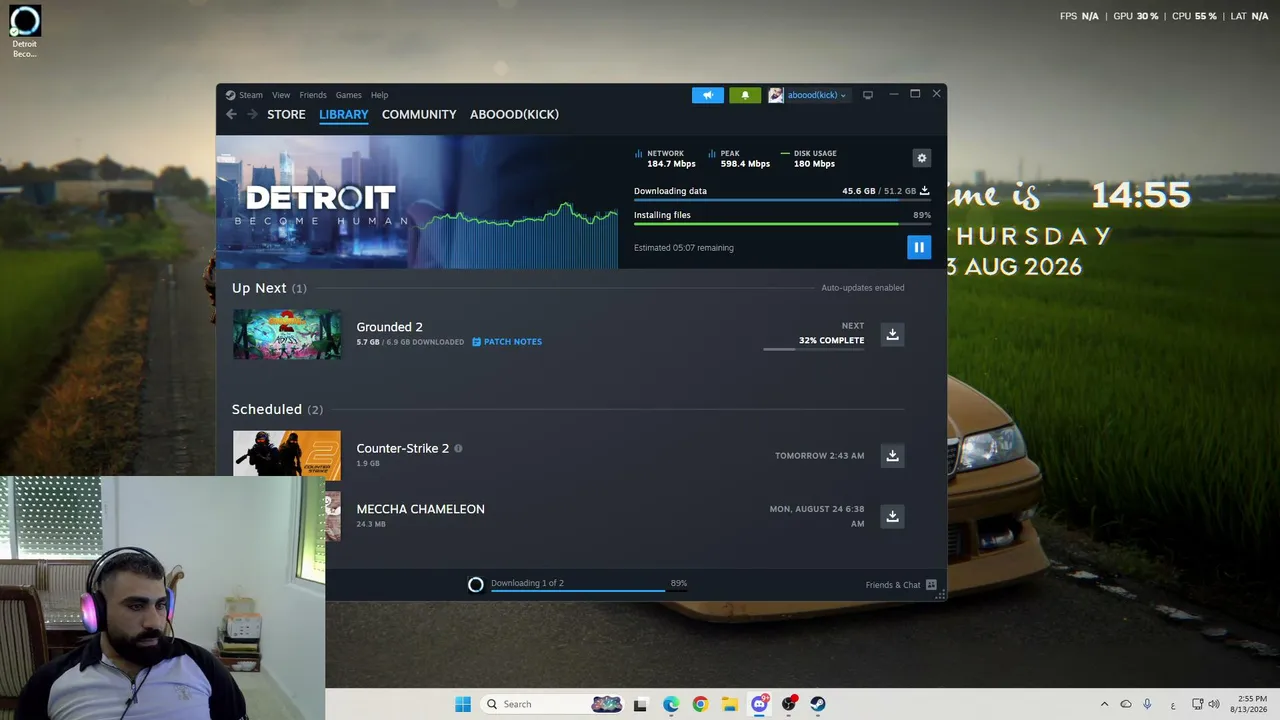Open the volume control in system tray

[x=1214, y=704]
